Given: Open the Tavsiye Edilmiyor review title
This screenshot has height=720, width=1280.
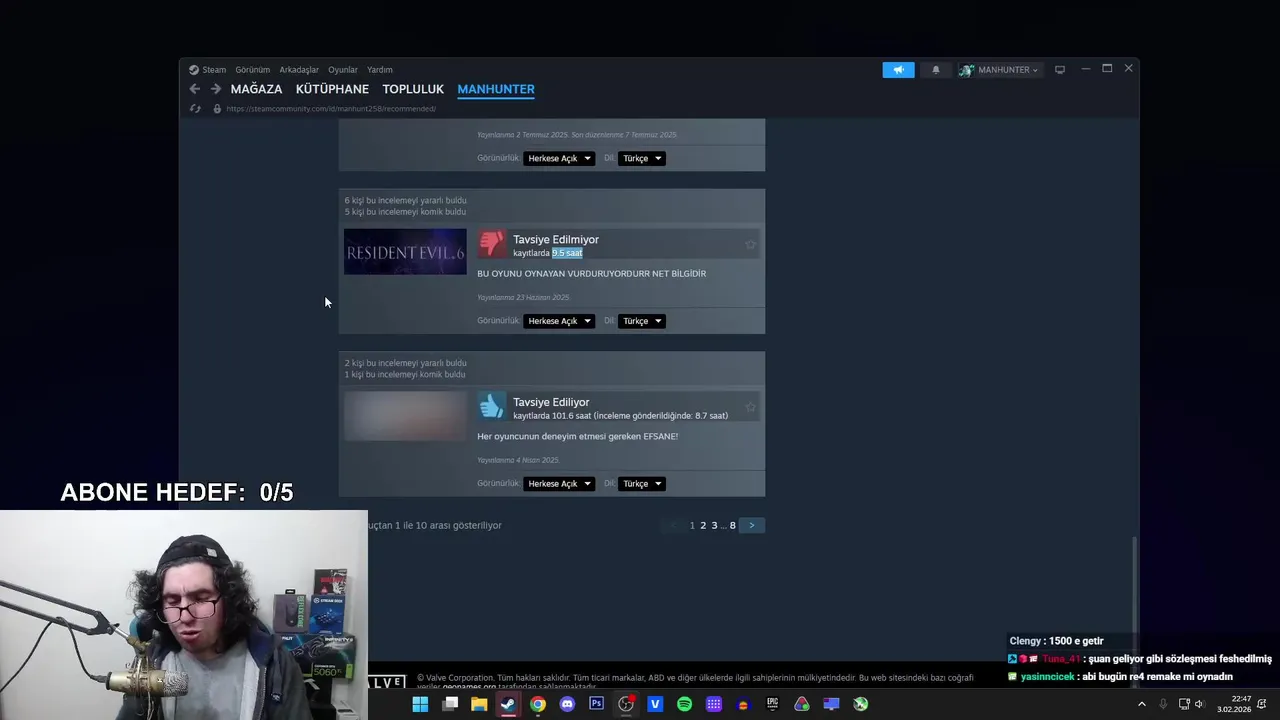Looking at the screenshot, I should tap(556, 240).
